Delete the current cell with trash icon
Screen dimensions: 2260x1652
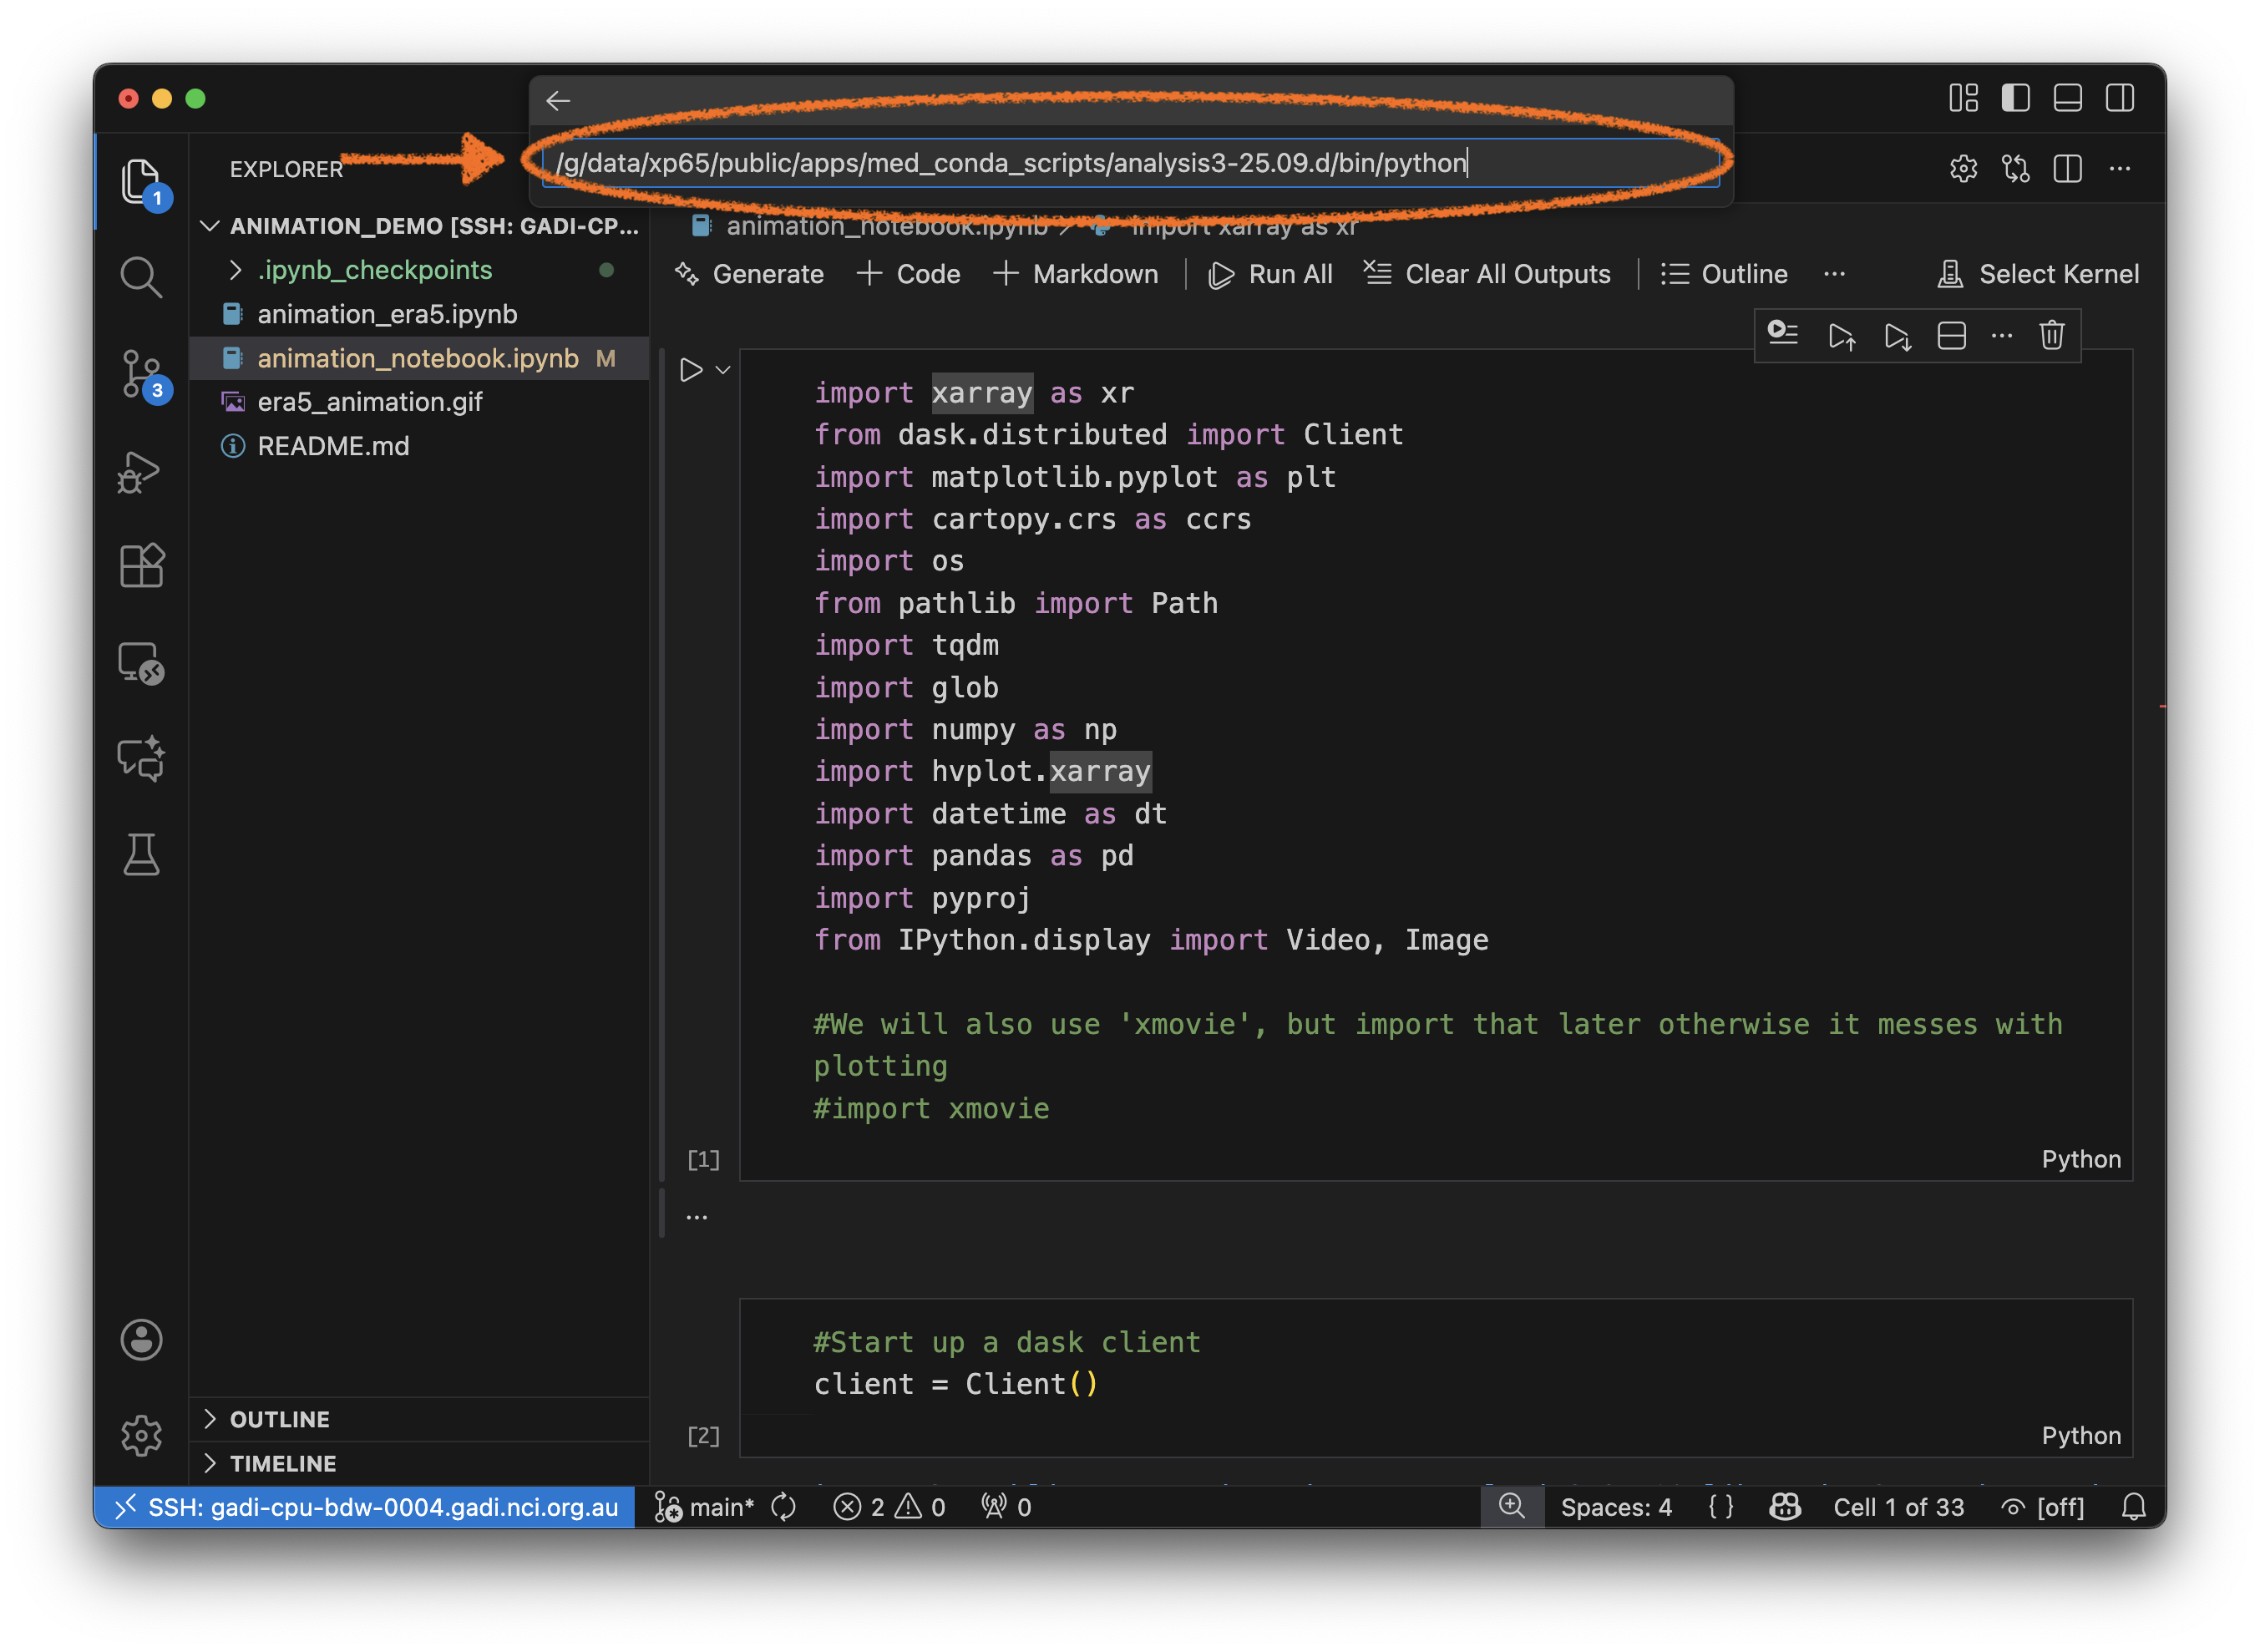click(x=2051, y=335)
